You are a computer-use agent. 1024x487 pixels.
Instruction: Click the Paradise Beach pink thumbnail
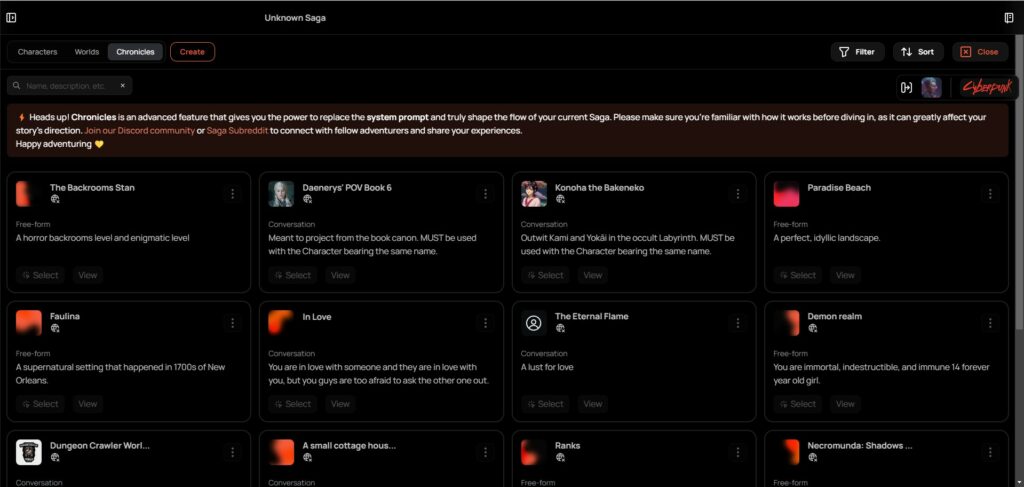pyautogui.click(x=786, y=194)
